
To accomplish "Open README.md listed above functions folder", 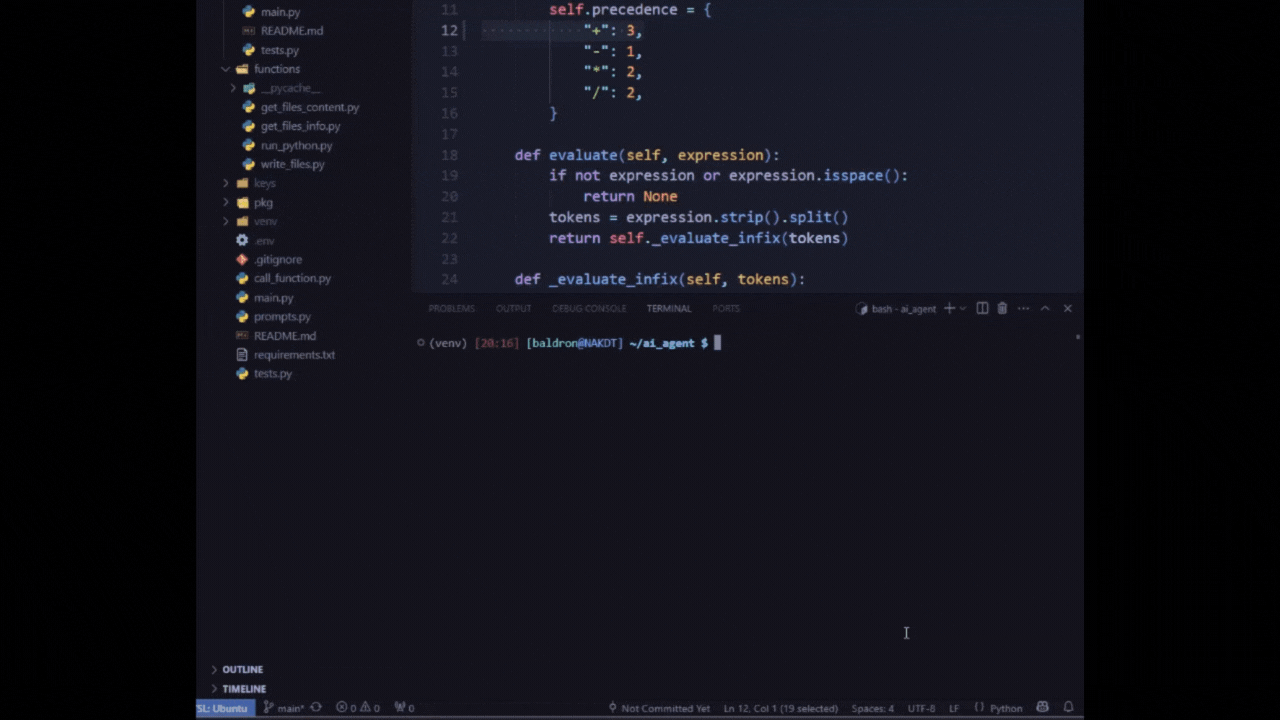I will [291, 31].
